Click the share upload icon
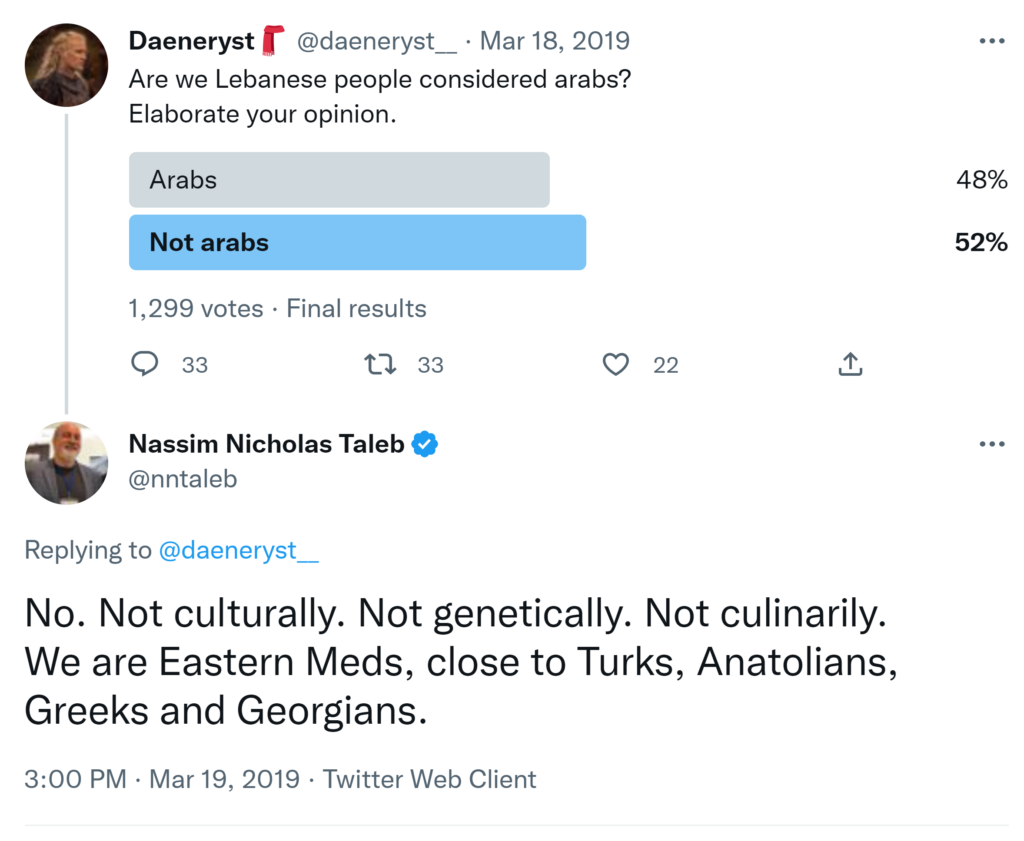 pyautogui.click(x=850, y=365)
